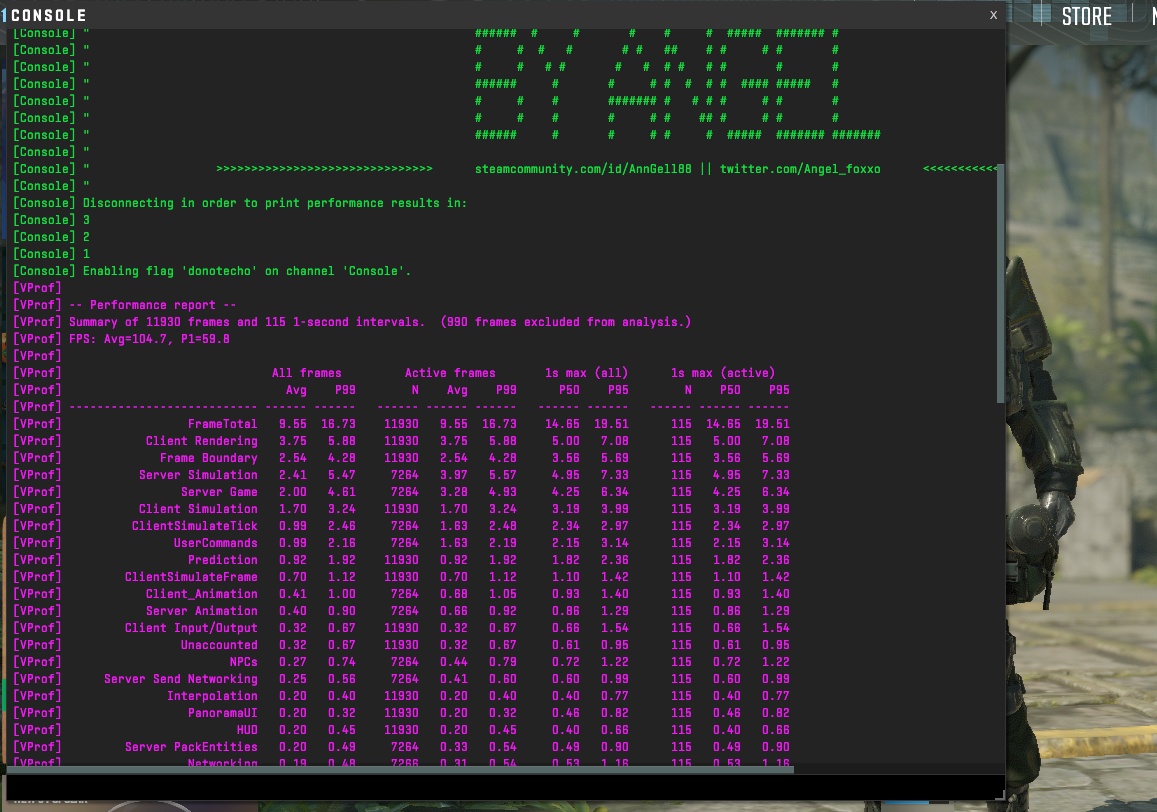Click the Client Rendering row label
Viewport: 1157px width, 812px height.
(x=201, y=441)
